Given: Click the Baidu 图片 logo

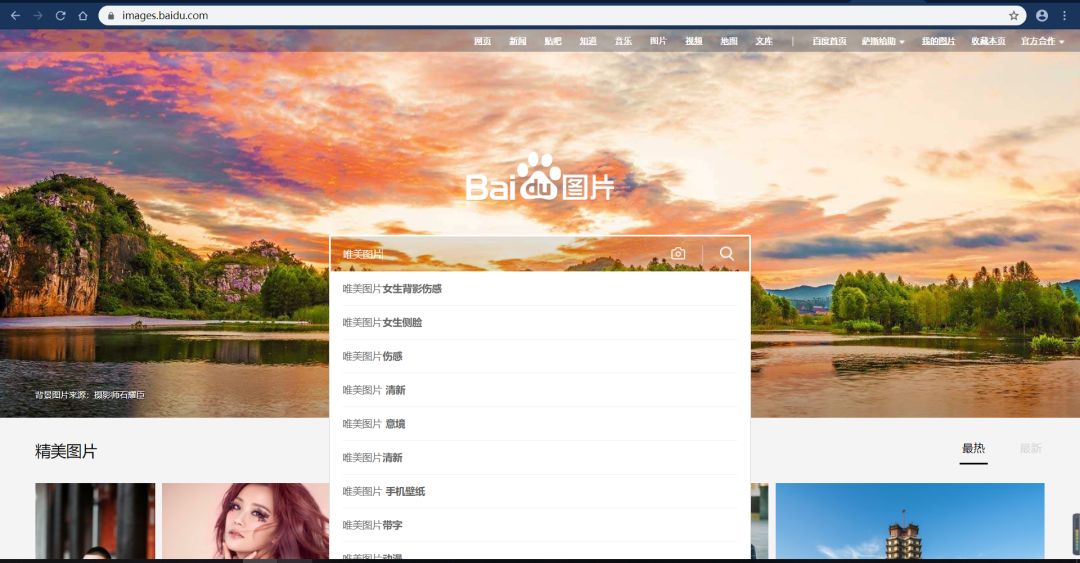Looking at the screenshot, I should 539,178.
